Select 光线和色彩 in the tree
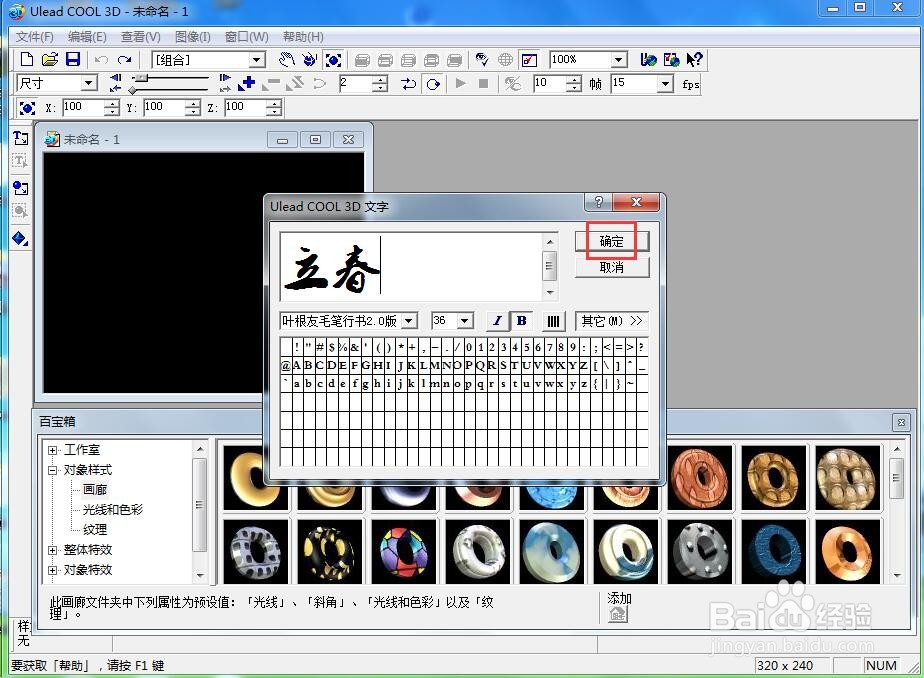The width and height of the screenshot is (924, 678). tap(113, 510)
